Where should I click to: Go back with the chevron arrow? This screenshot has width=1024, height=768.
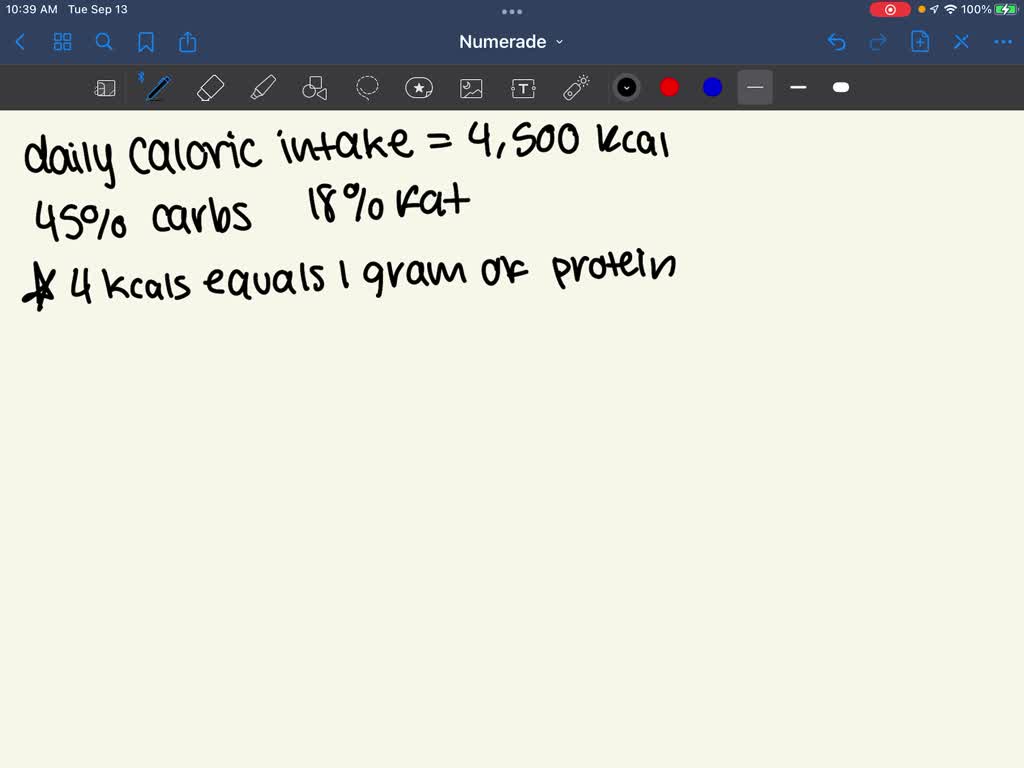(20, 42)
